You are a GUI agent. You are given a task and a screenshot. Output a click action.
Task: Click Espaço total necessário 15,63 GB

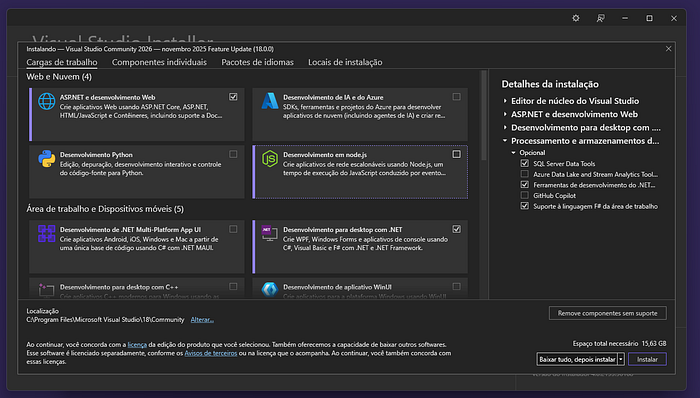(619, 344)
